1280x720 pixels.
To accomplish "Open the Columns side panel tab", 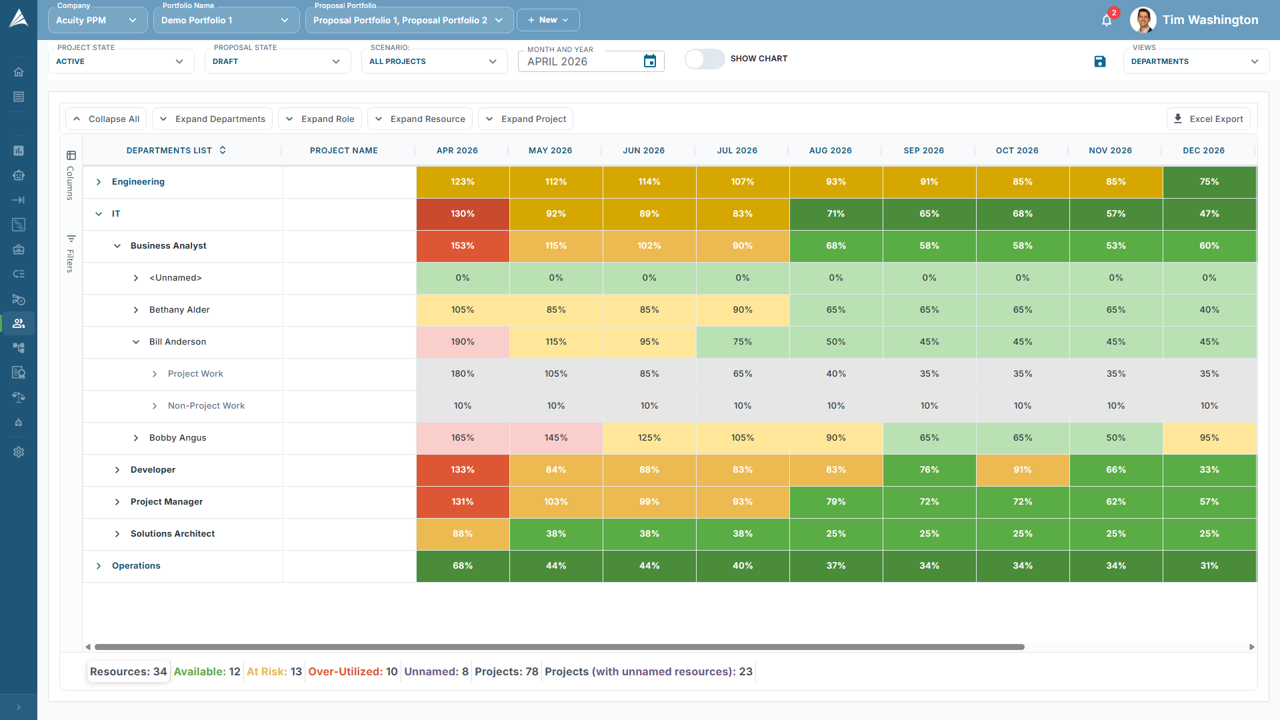I will 71,175.
